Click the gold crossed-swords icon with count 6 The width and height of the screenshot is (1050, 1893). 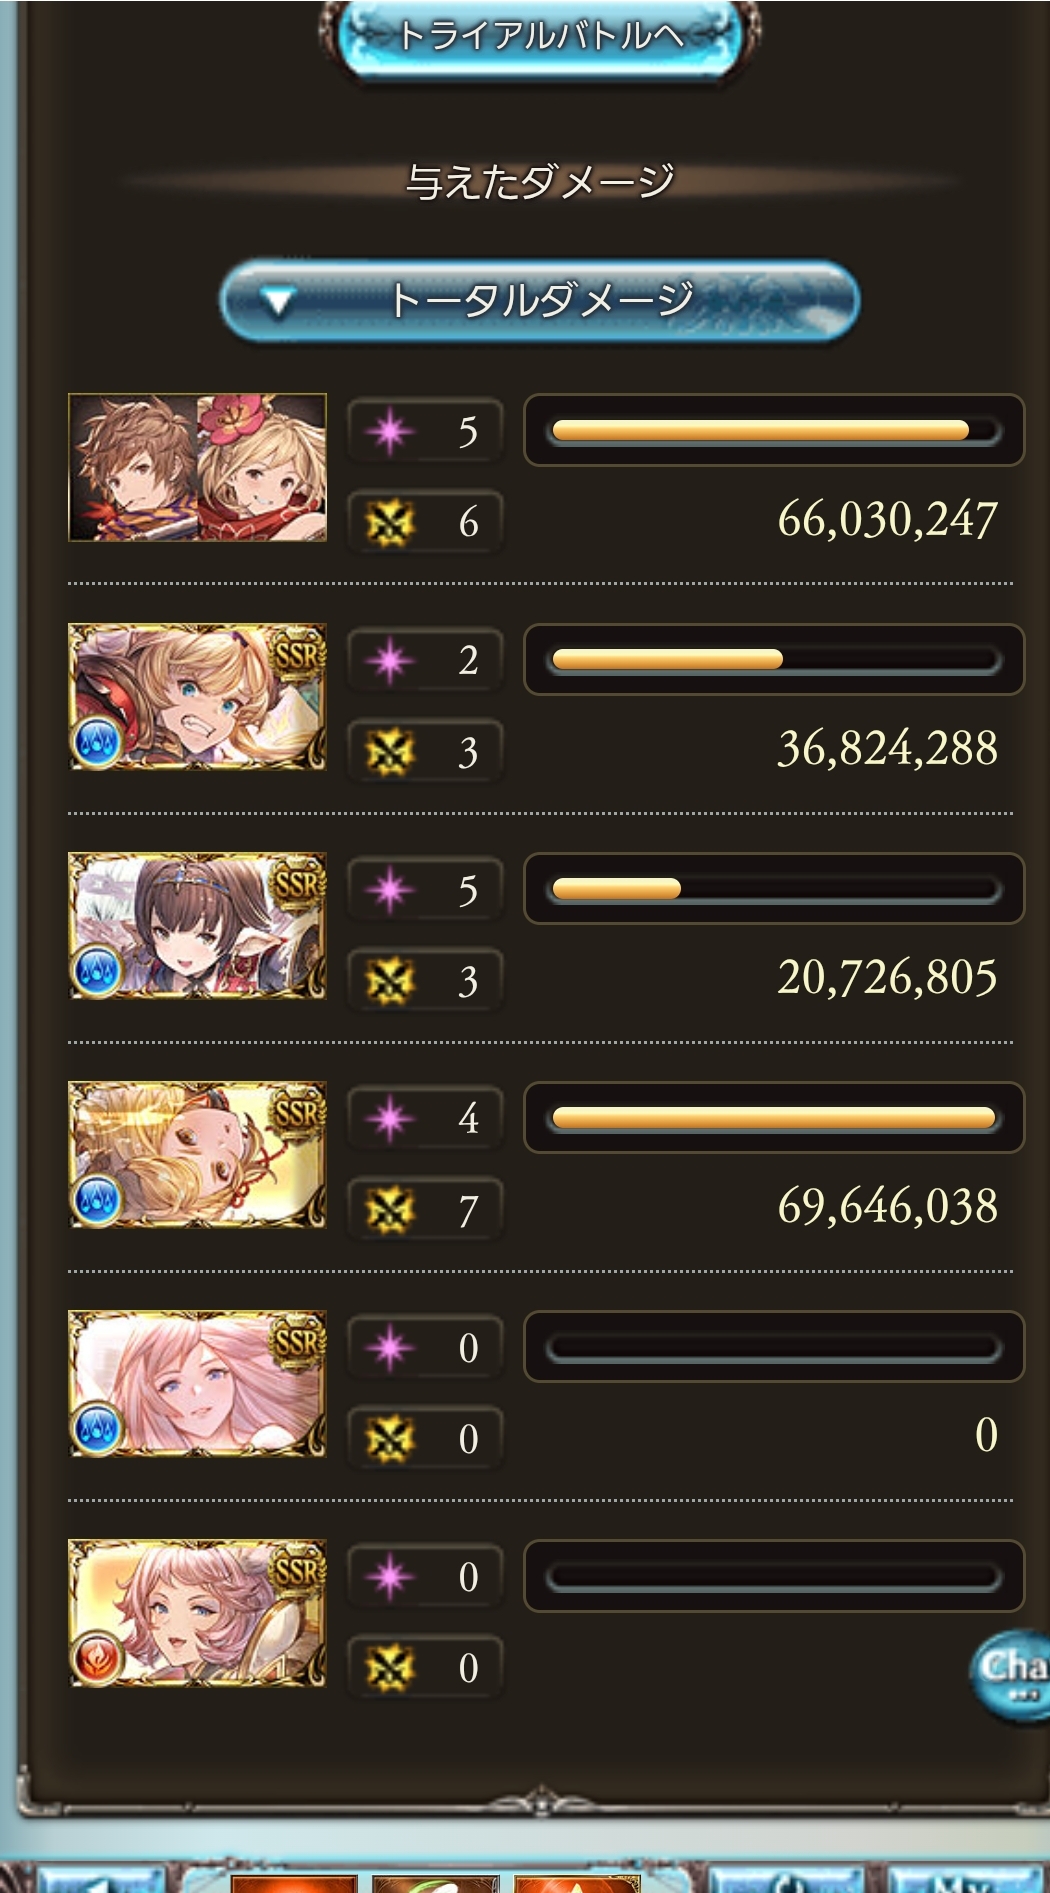click(389, 521)
